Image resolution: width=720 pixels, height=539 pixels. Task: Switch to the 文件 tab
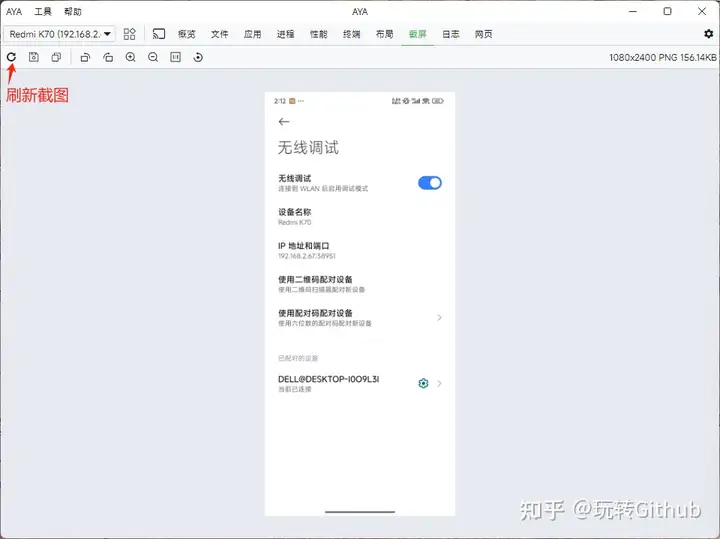click(220, 34)
